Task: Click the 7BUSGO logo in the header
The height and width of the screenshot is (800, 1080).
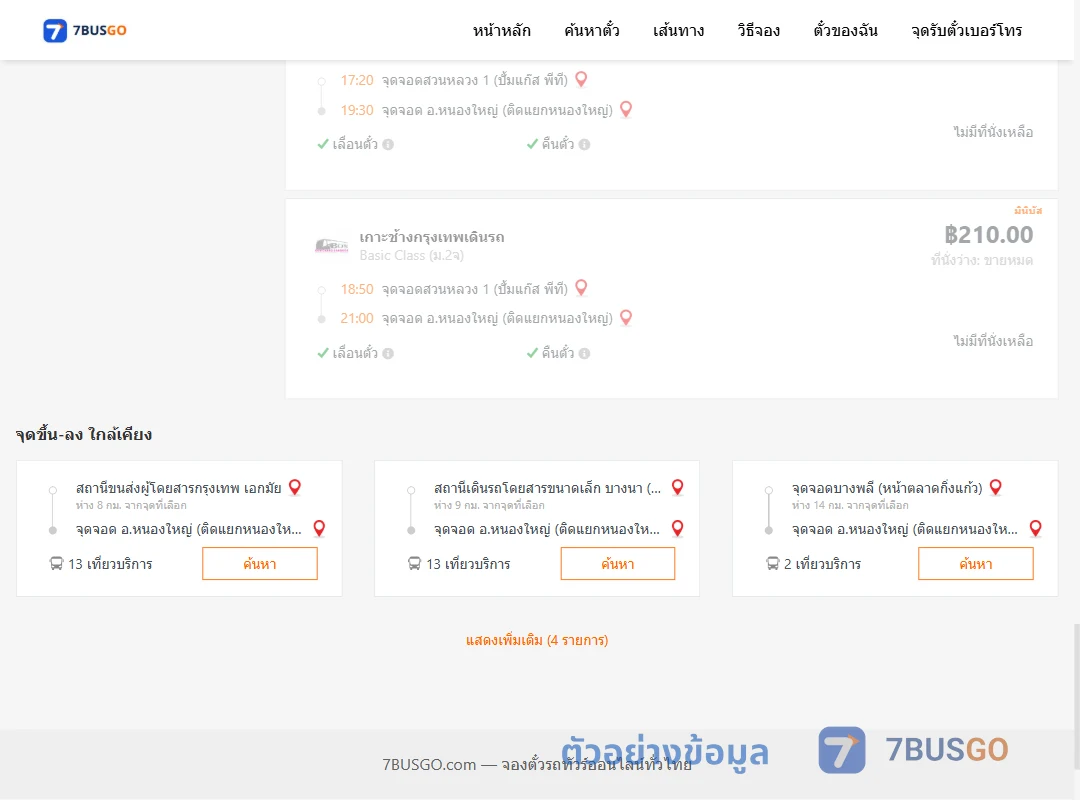Action: click(85, 30)
